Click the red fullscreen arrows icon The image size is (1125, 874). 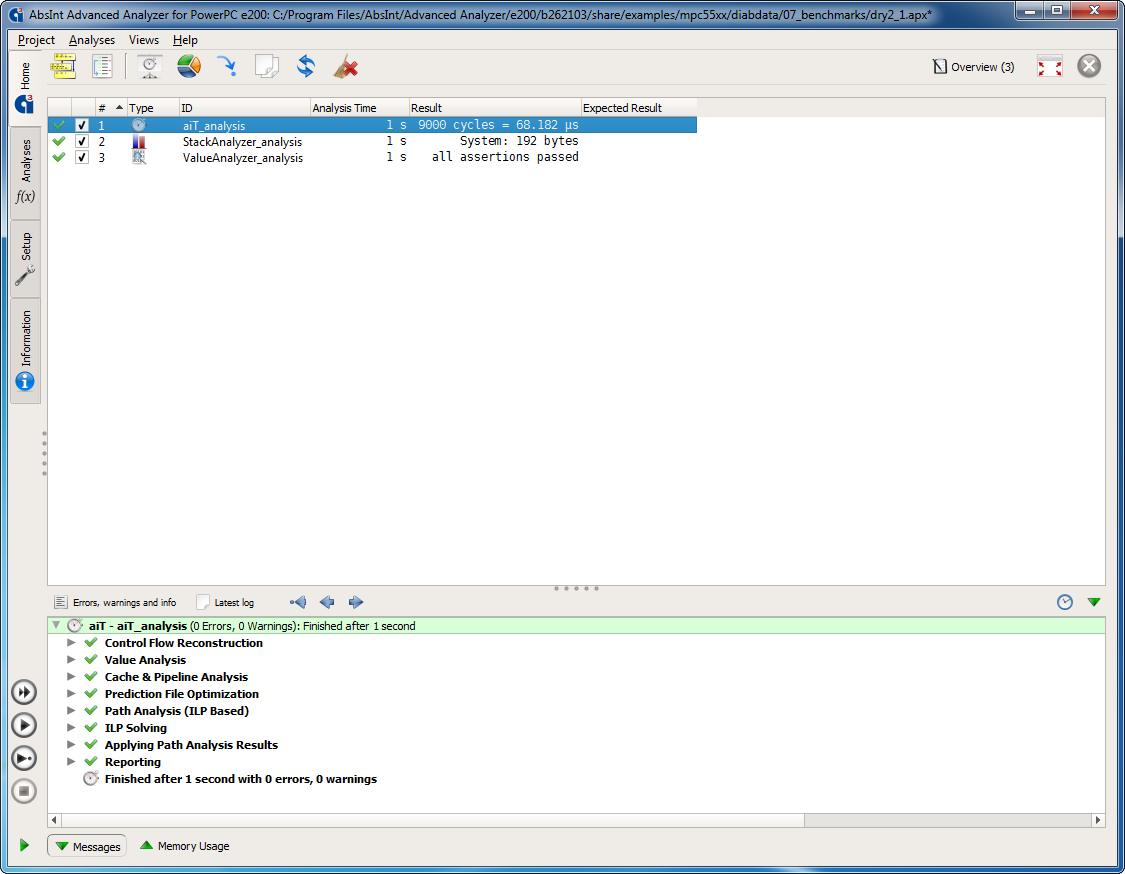[x=1050, y=67]
